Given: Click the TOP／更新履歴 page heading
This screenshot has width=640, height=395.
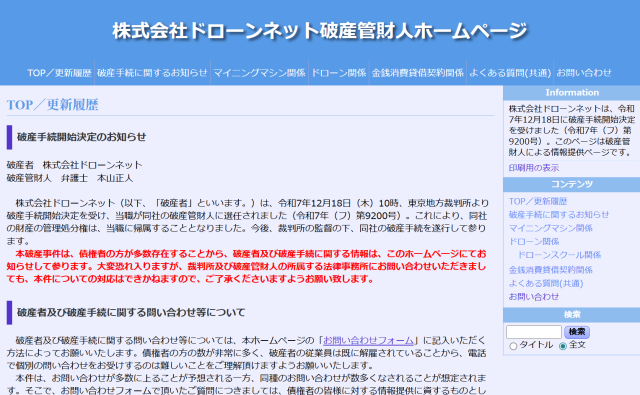Looking at the screenshot, I should click(52, 105).
